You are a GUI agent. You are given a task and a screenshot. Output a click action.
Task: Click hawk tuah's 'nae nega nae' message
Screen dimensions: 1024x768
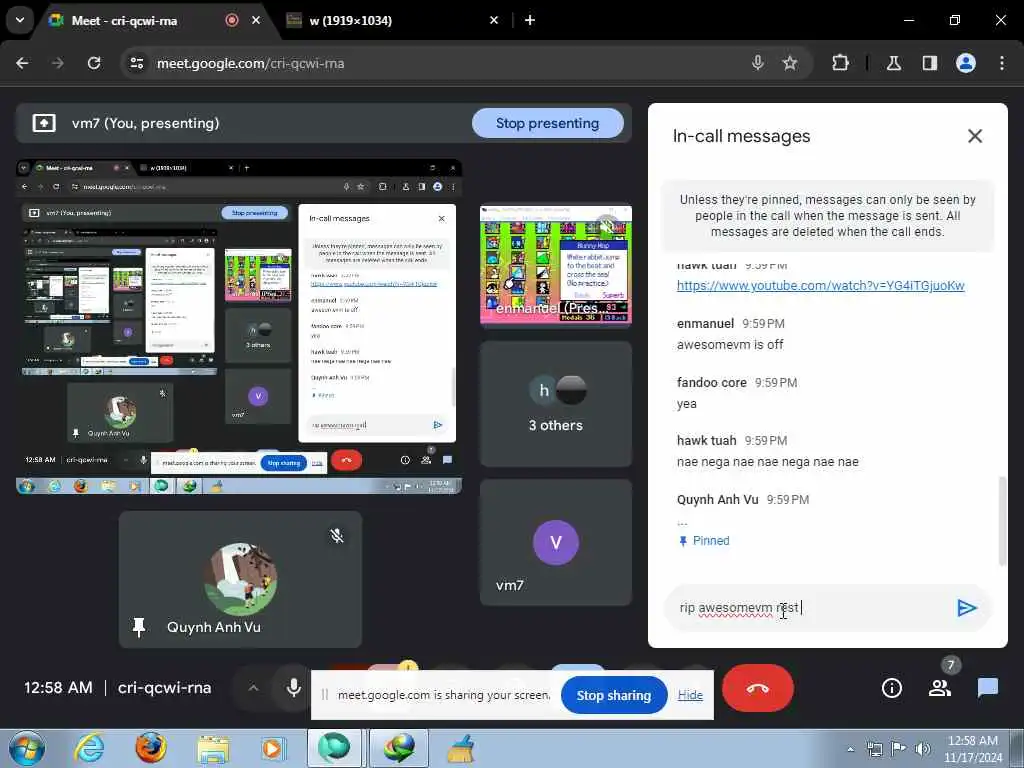point(767,462)
